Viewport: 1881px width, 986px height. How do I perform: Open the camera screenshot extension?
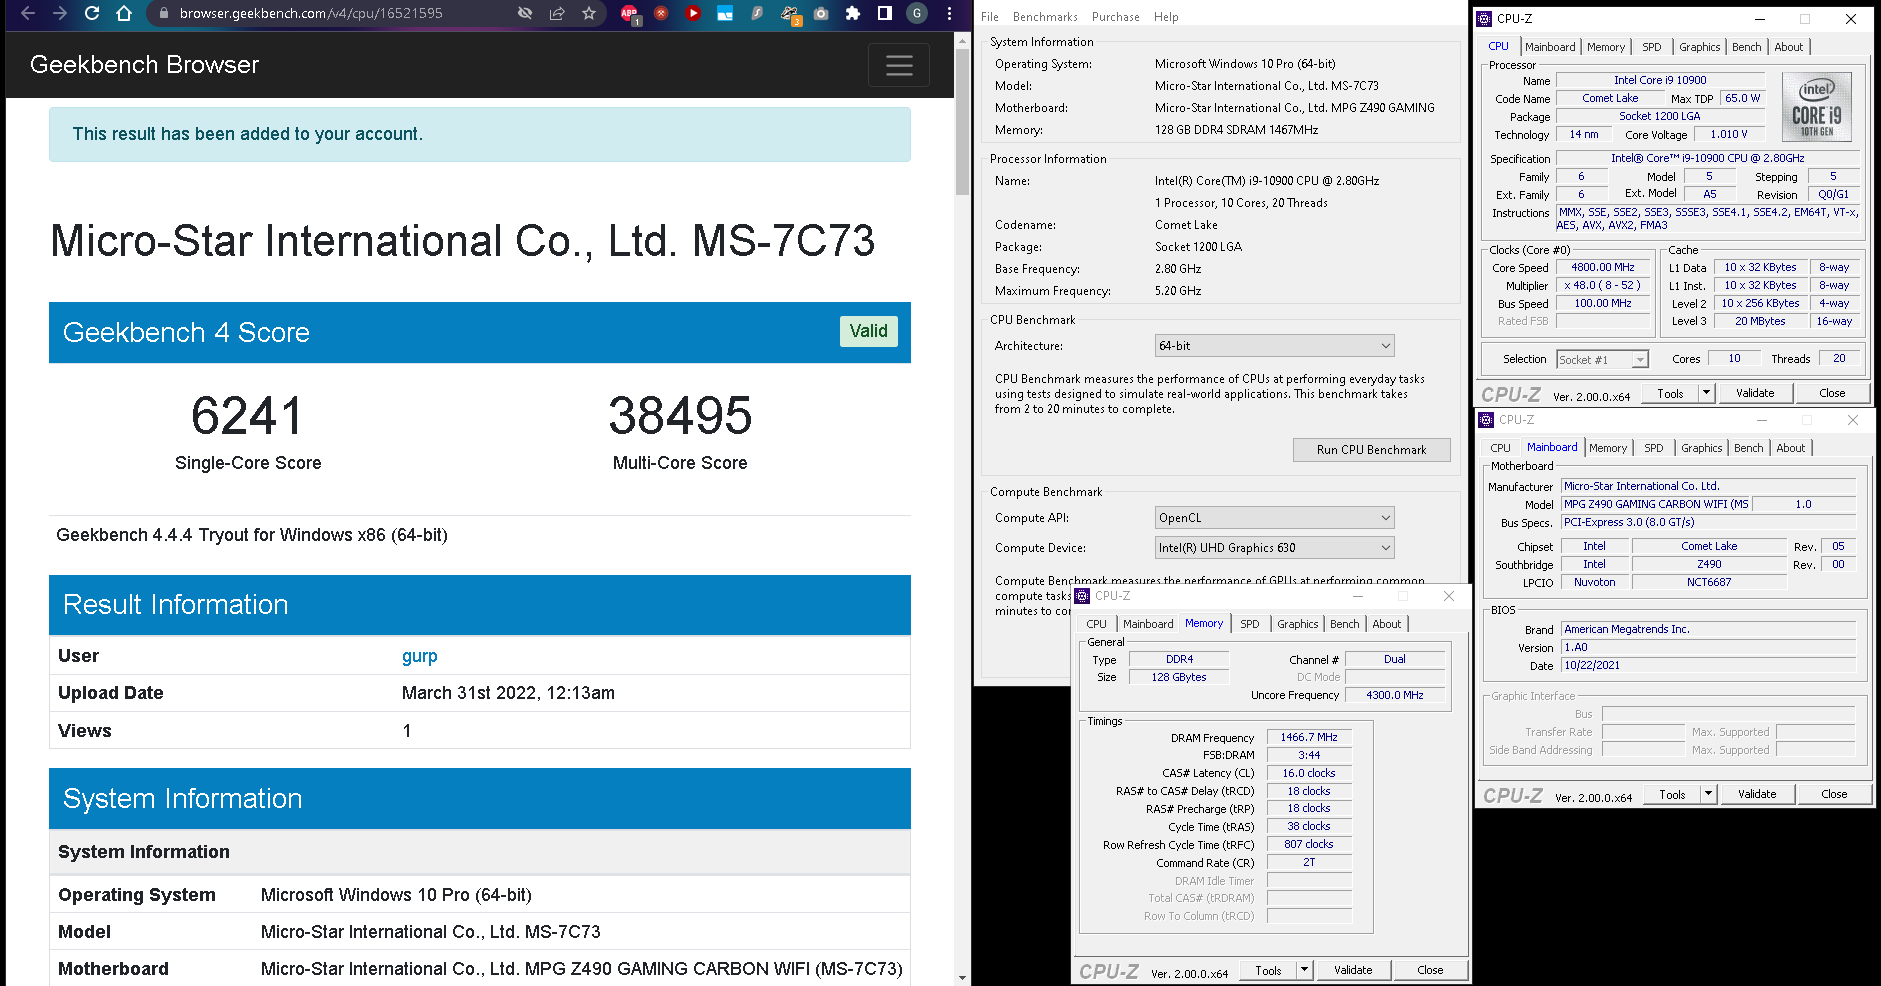821,13
